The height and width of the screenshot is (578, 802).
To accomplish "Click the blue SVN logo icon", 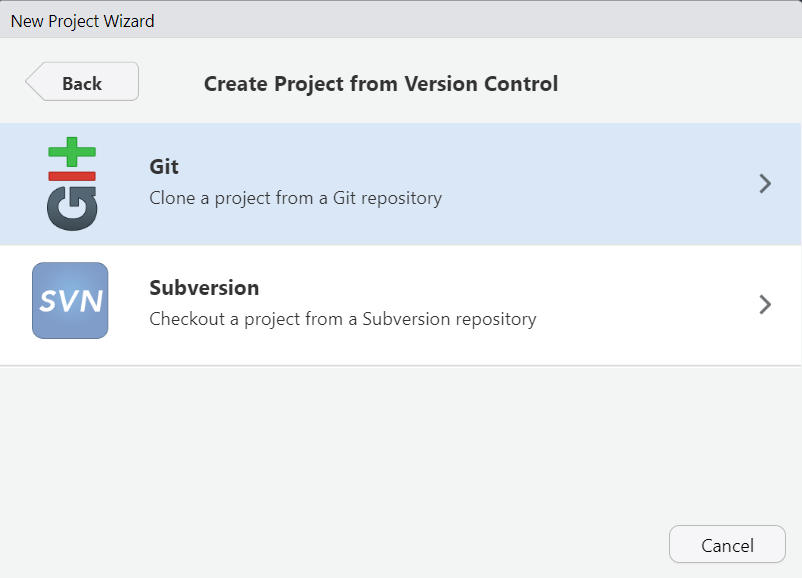I will click(70, 300).
